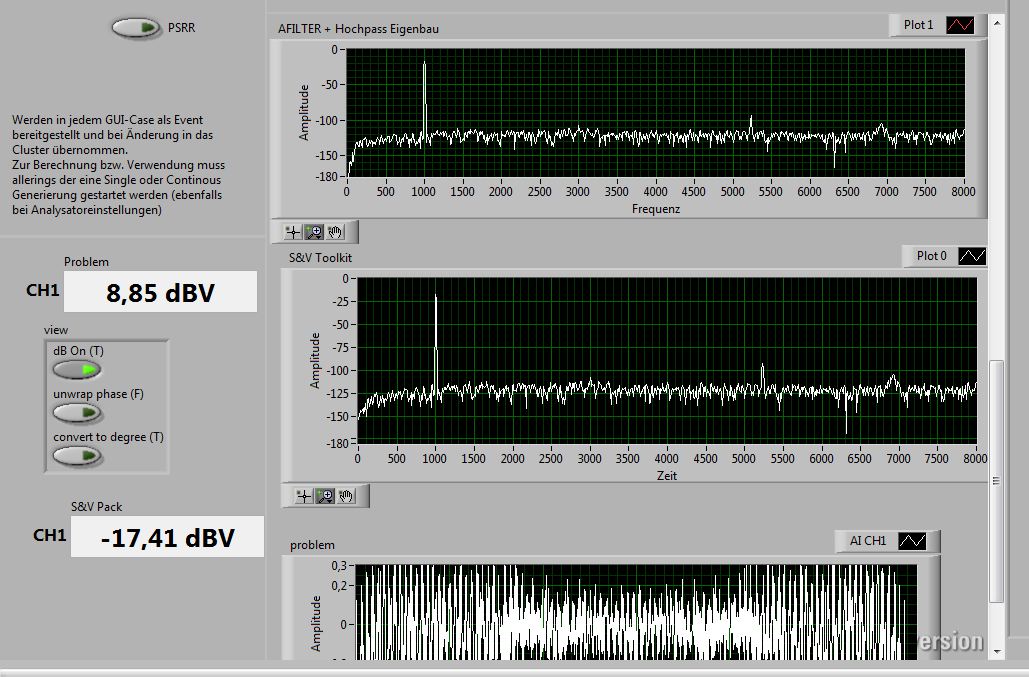Click the vertical scrollbar thumb
1029x677 pixels.
point(997,480)
